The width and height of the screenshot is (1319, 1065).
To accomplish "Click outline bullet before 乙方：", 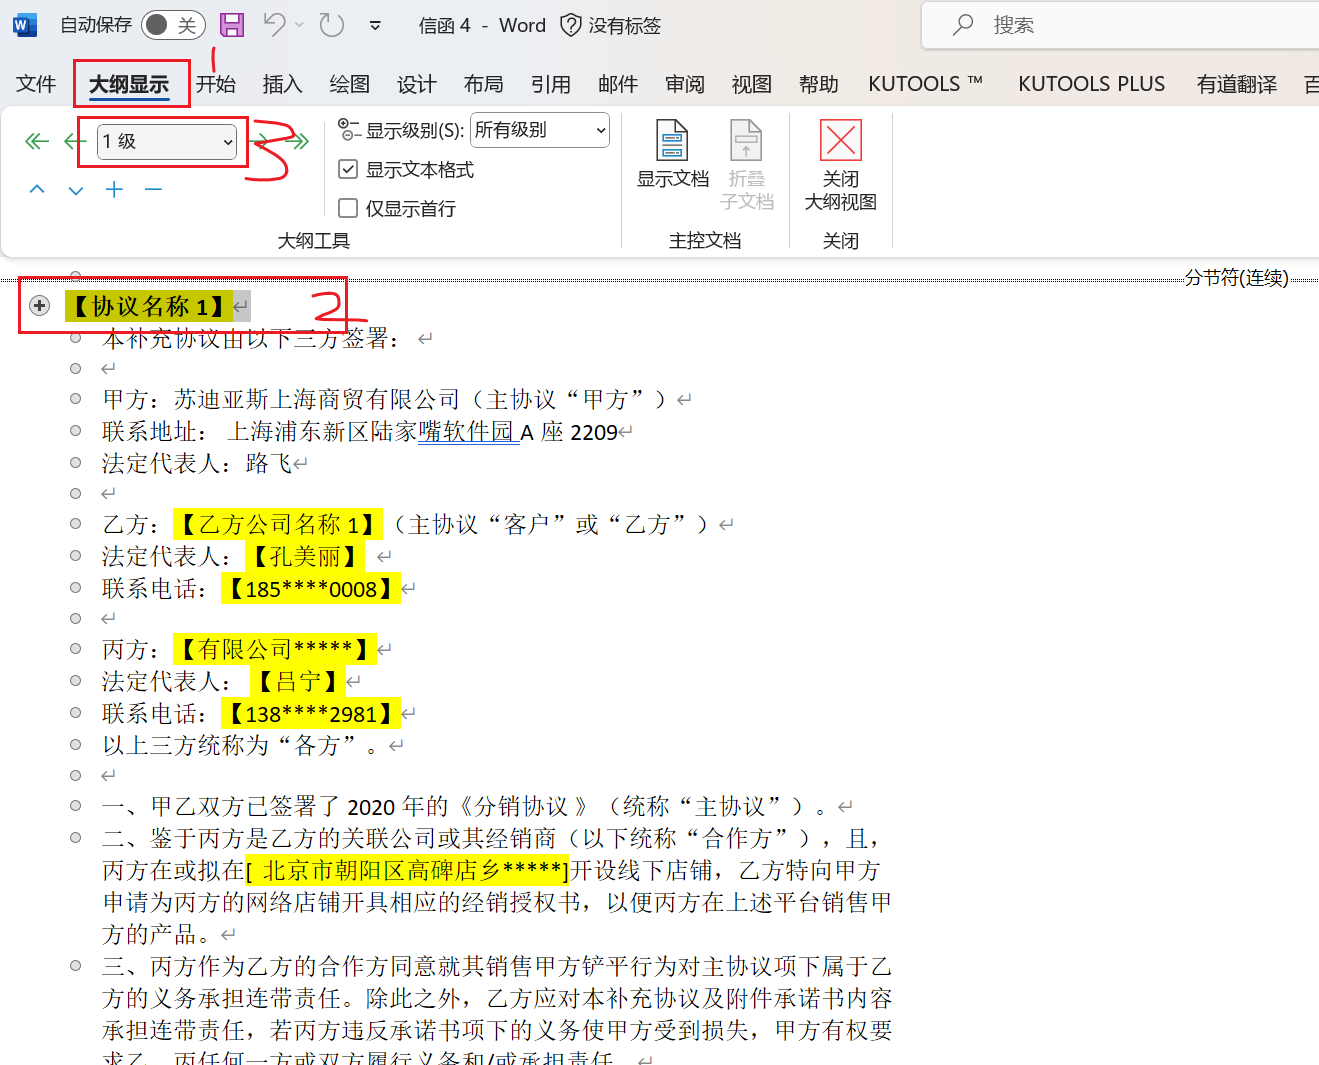I will (75, 524).
